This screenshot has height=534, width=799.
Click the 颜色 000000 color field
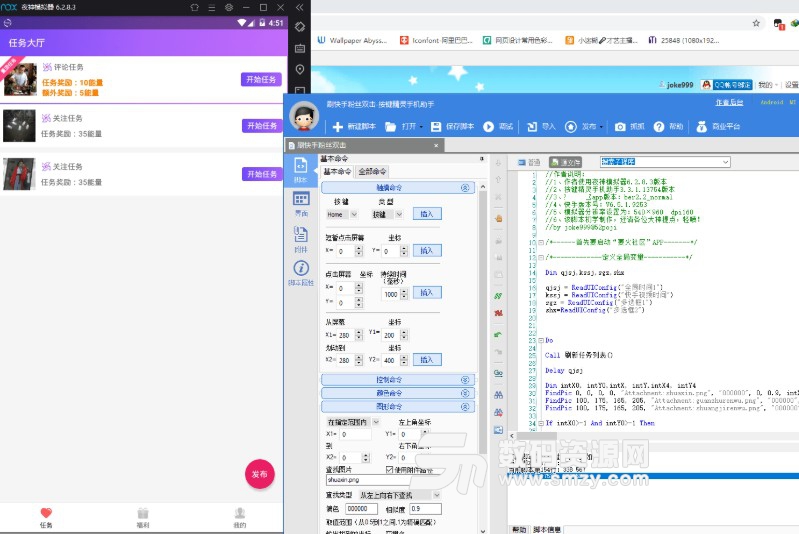(x=361, y=509)
